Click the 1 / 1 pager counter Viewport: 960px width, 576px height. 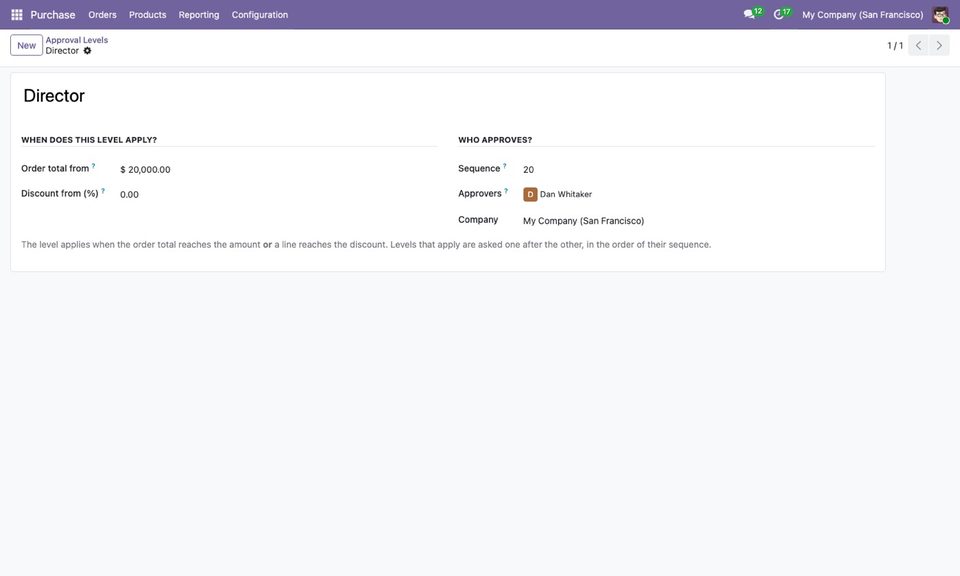click(x=895, y=46)
